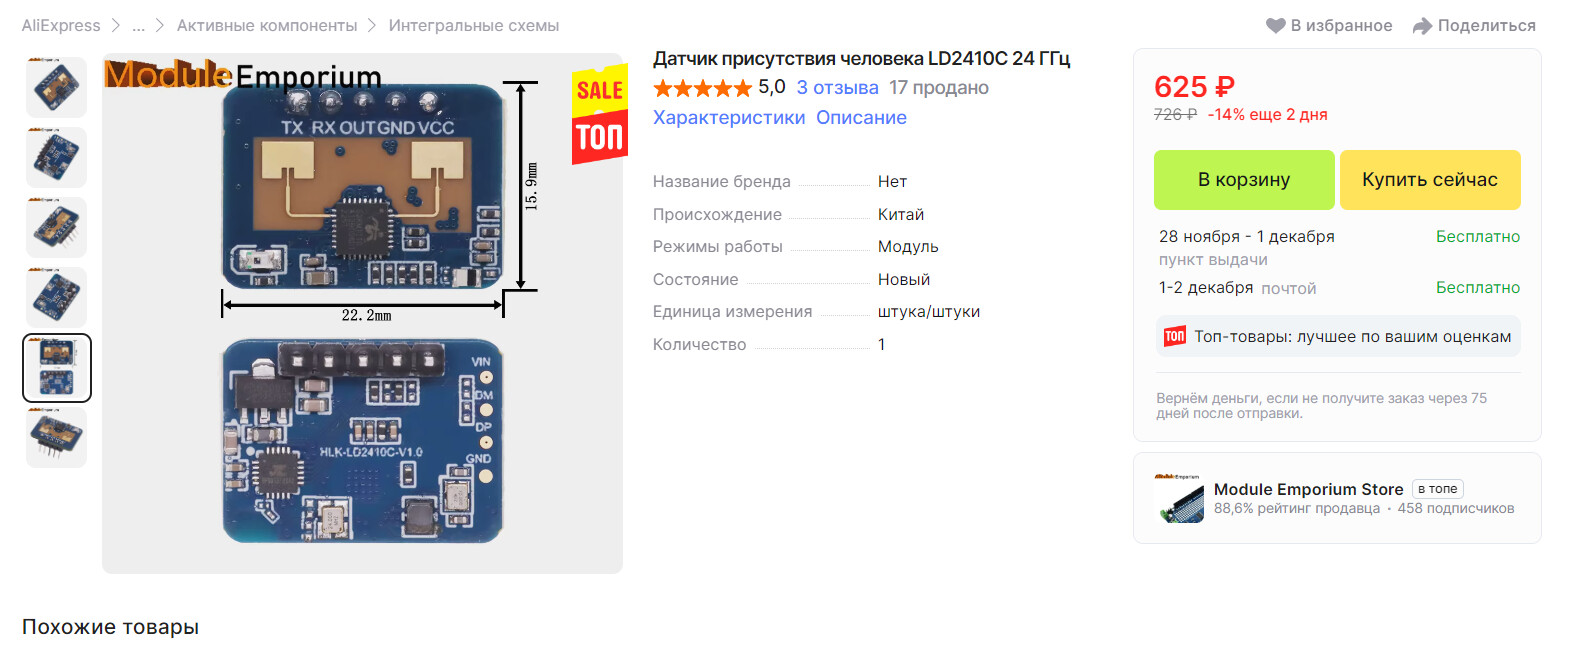Image resolution: width=1573 pixels, height=657 pixels.
Task: Select the last product thumbnail
Action: [56, 437]
